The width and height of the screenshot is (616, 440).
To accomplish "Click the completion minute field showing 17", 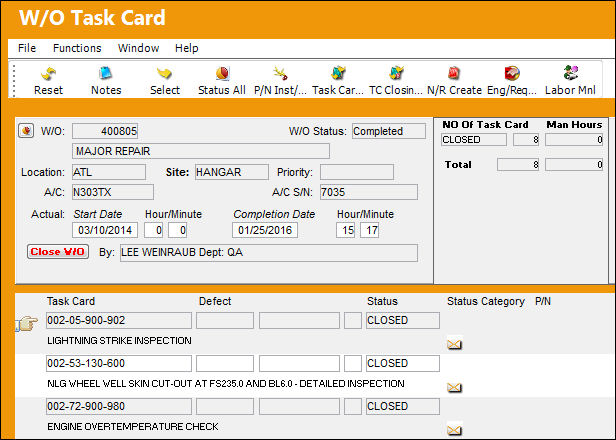I will pos(369,230).
